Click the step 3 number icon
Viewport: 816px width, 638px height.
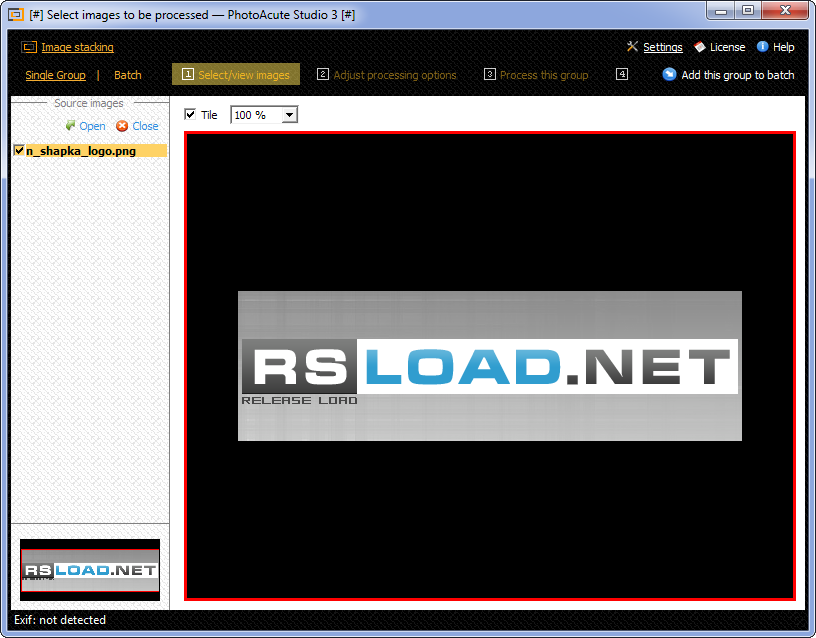490,74
